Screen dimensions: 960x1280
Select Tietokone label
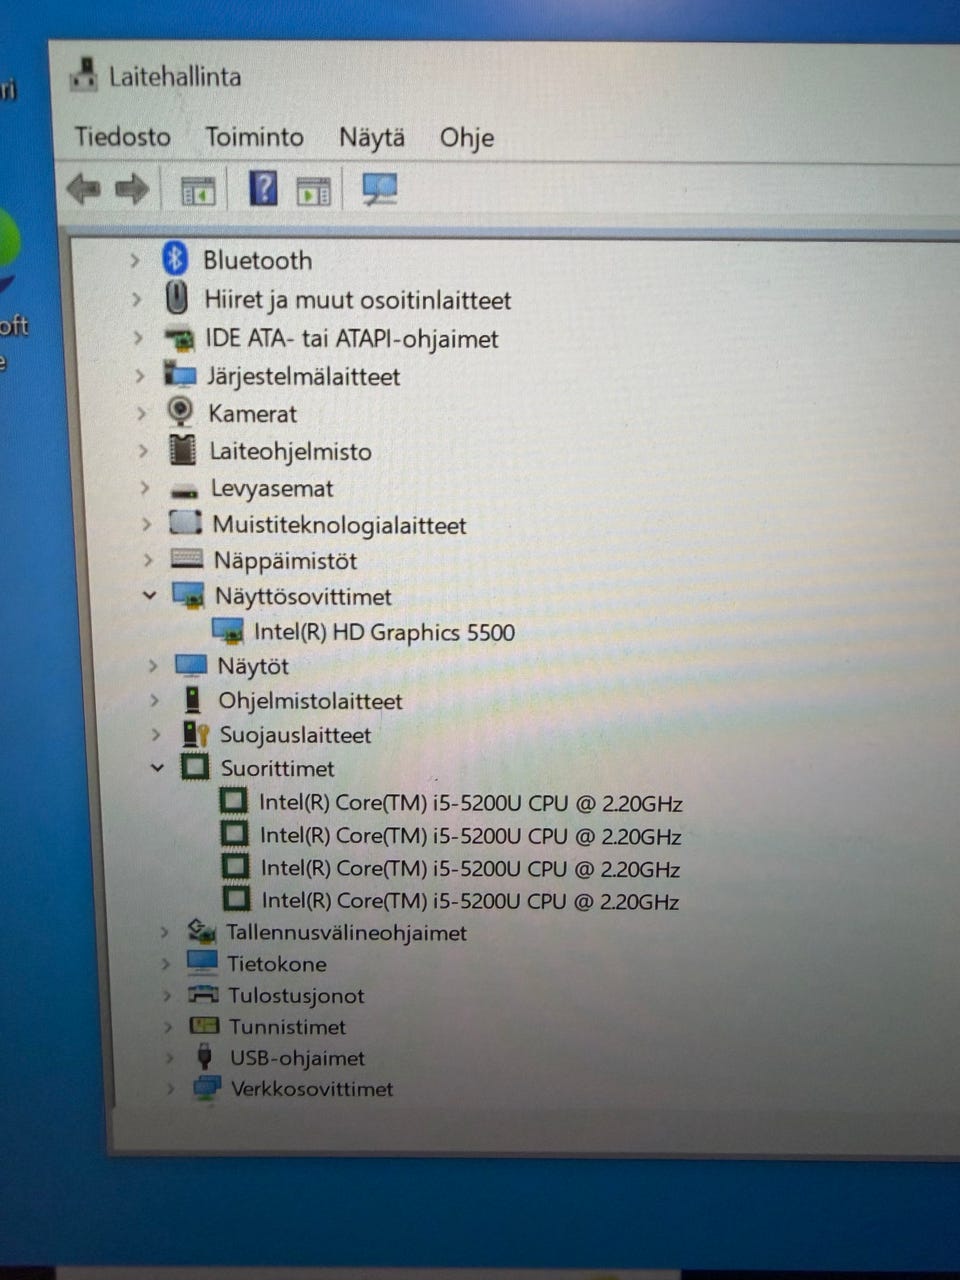[276, 964]
